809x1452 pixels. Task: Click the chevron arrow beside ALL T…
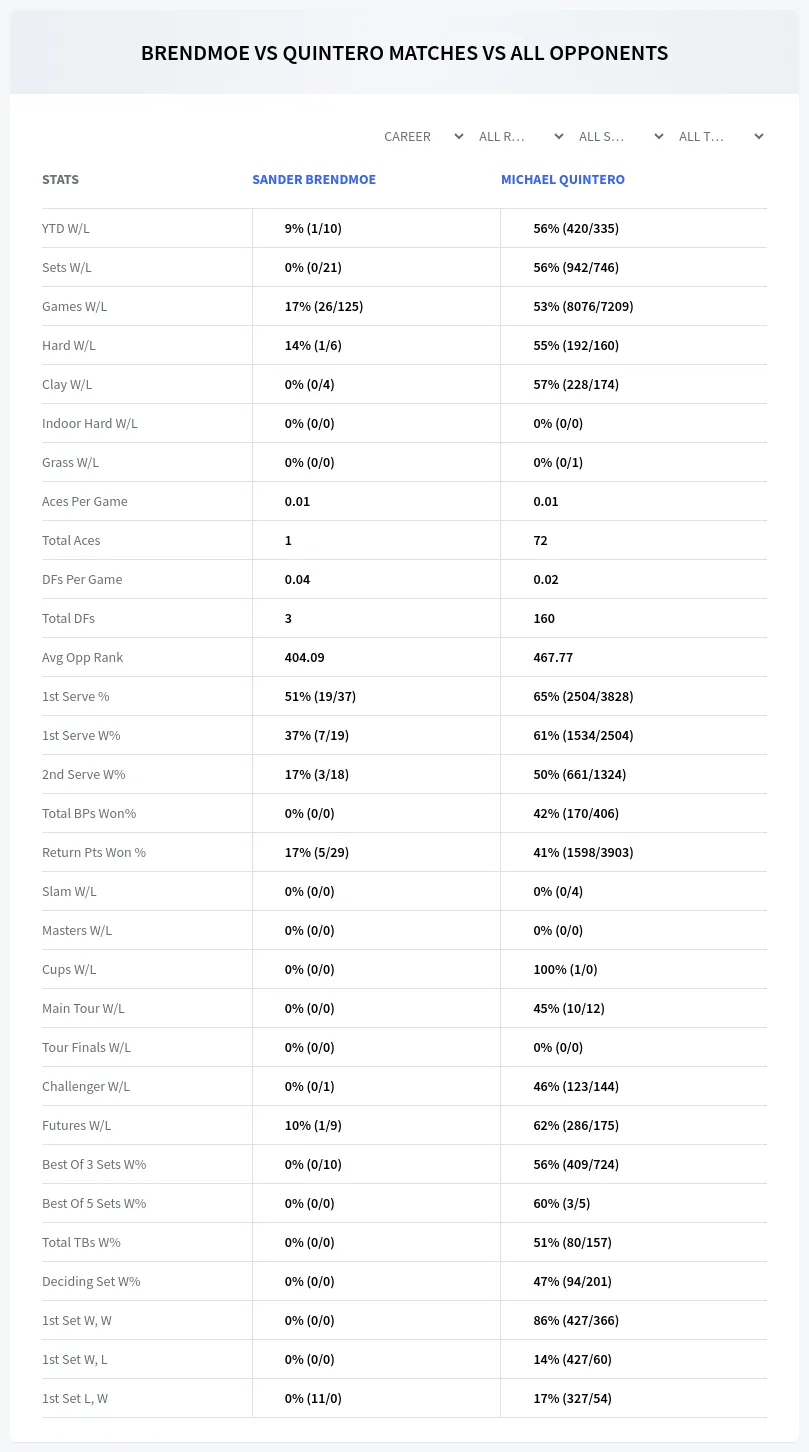coord(758,137)
